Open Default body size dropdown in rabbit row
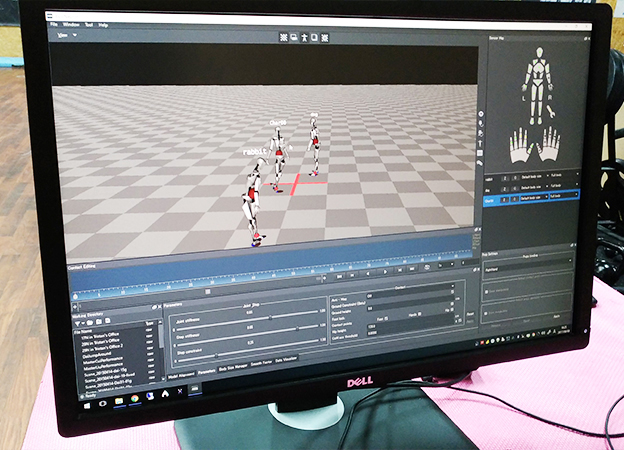This screenshot has width=624, height=450. click(x=535, y=176)
